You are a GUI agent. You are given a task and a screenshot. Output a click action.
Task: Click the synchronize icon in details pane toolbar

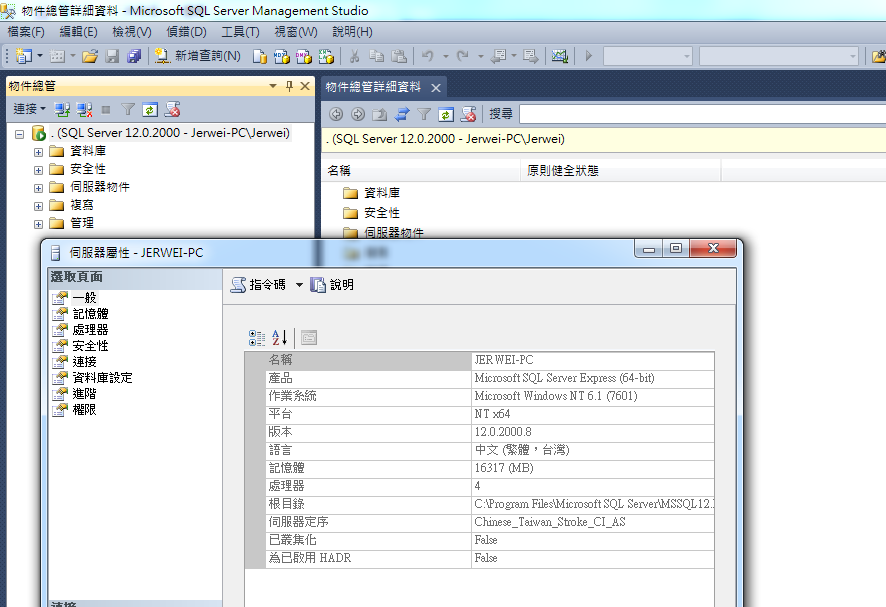(x=402, y=114)
